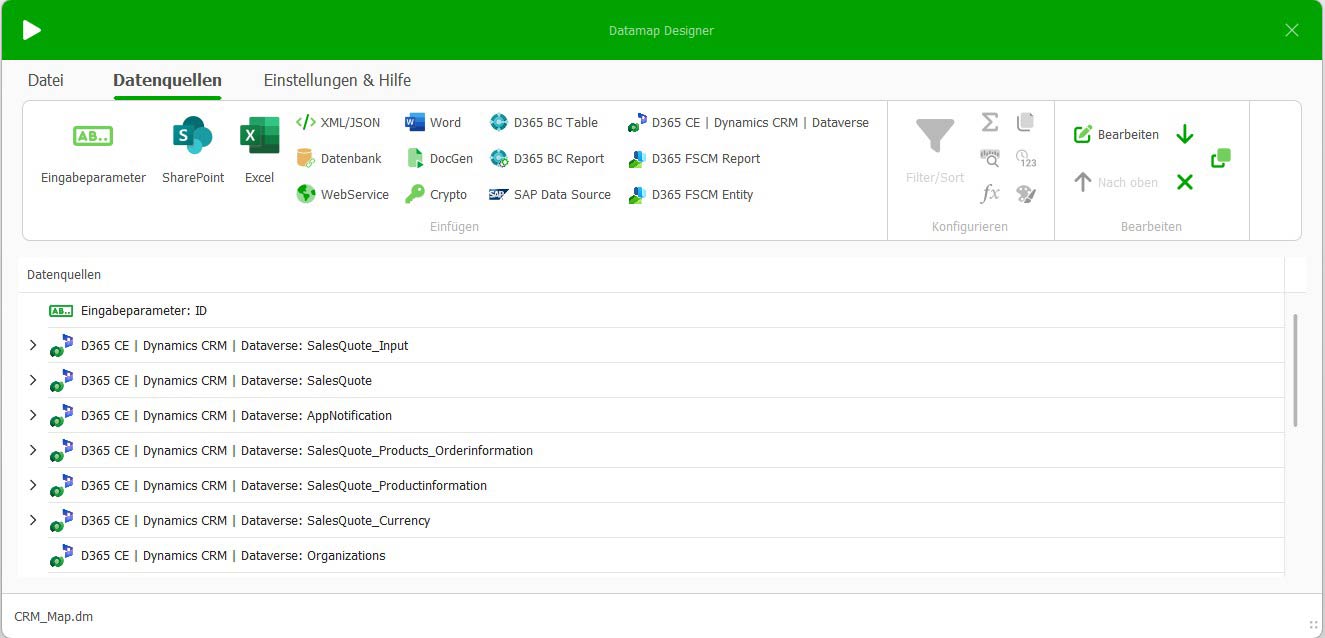This screenshot has height=638, width=1325.
Task: Click the green delete X icon
Action: click(1185, 182)
